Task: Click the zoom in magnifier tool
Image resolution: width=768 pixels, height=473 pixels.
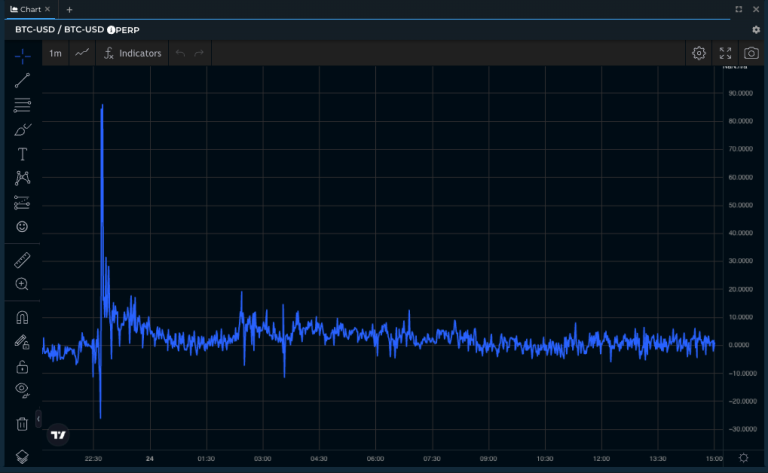Action: (22, 285)
